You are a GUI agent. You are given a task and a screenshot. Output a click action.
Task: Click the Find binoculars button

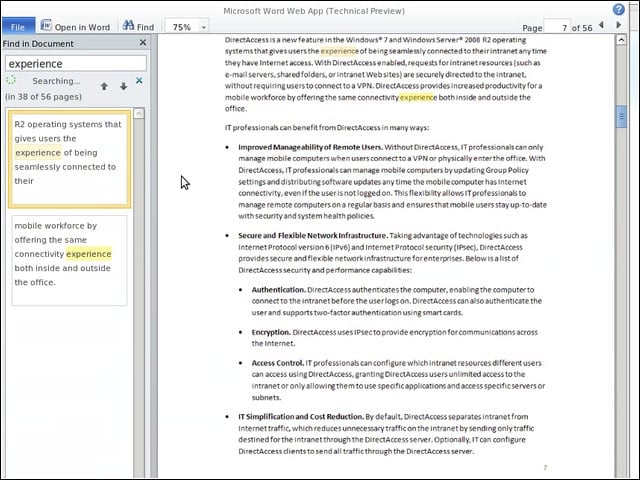[x=139, y=27]
